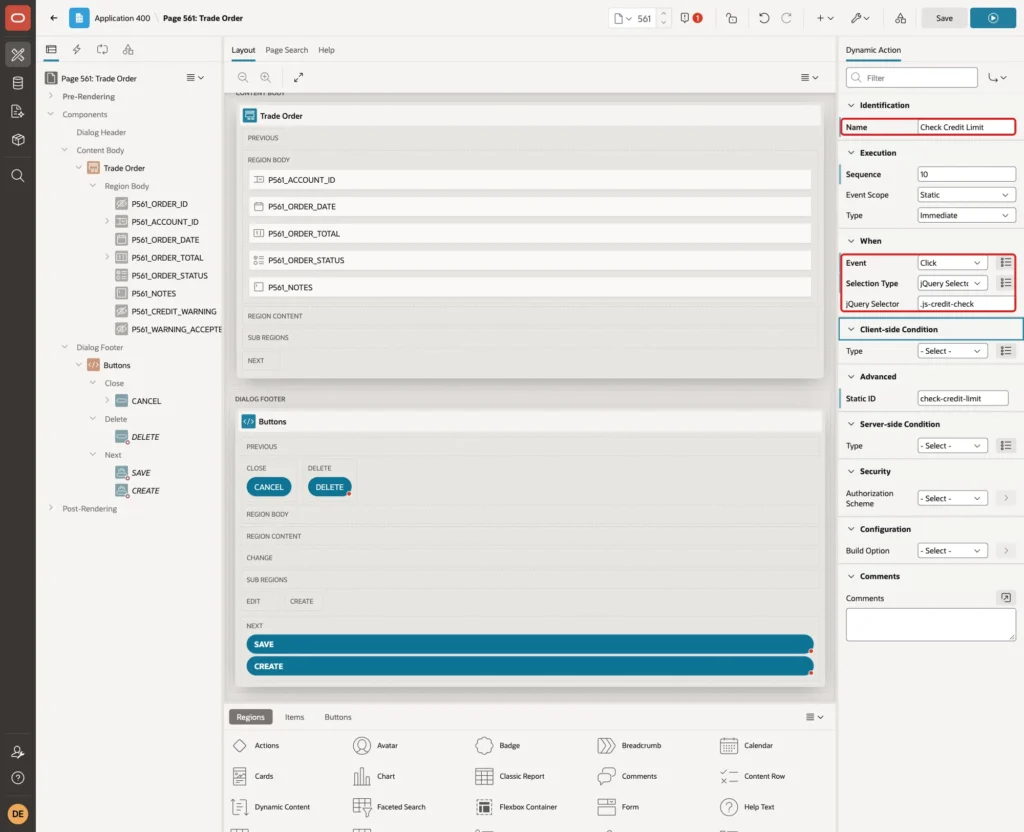Open the Authorization Scheme dropdown

(x=952, y=498)
